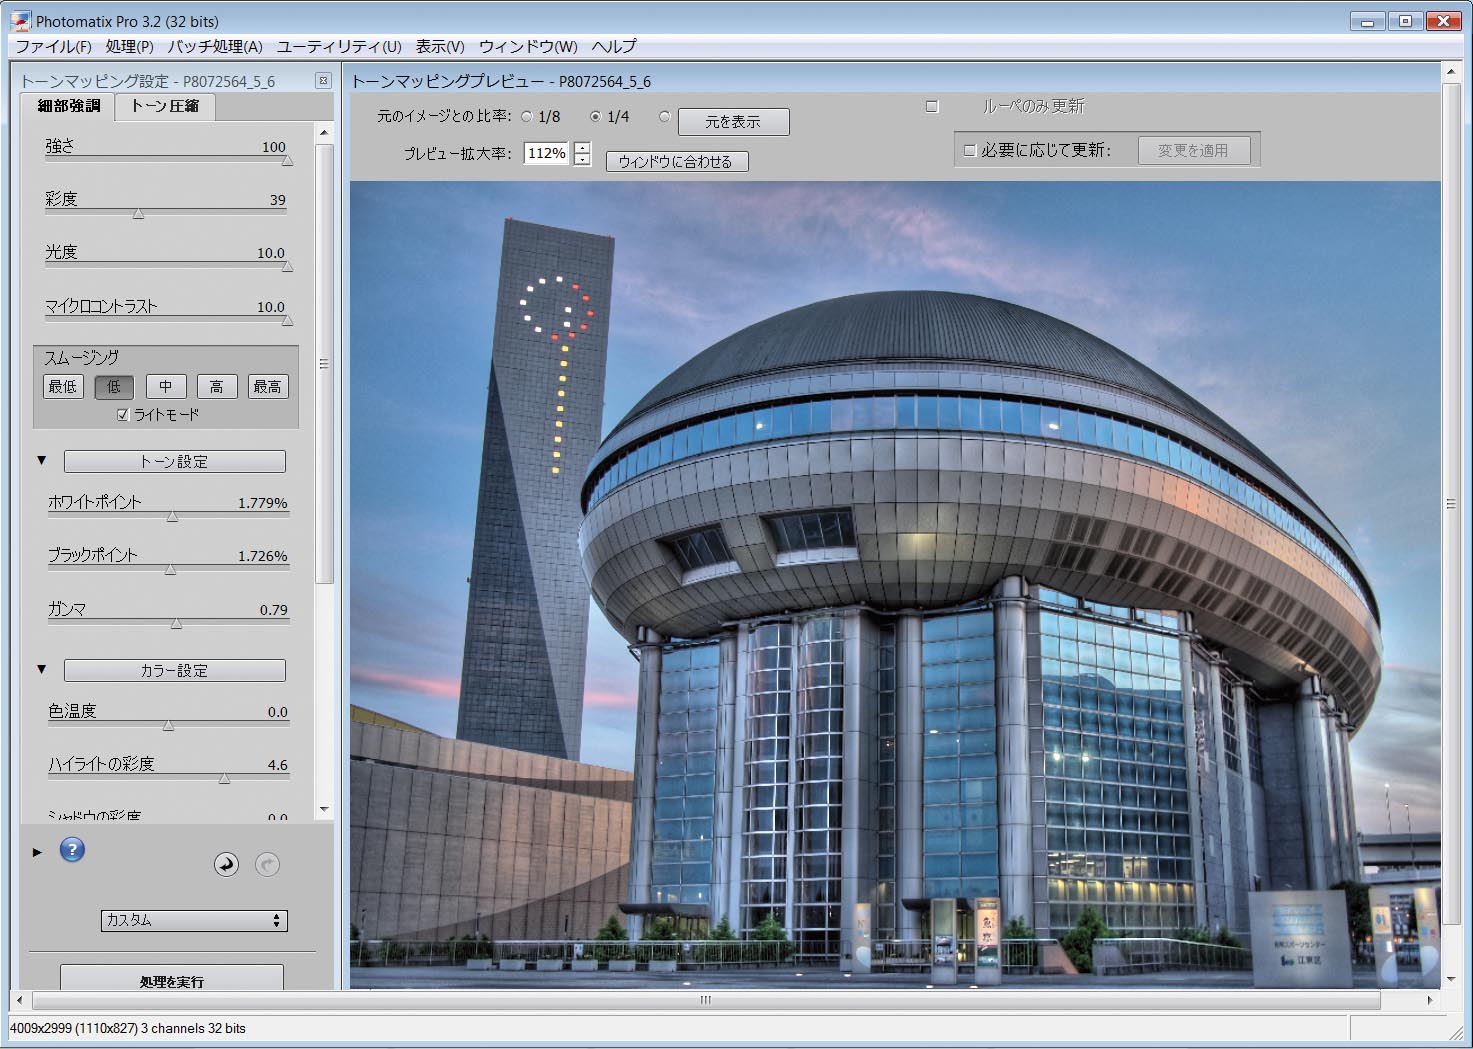Click the Photomatix Pro app icon in the title bar

(x=20, y=21)
